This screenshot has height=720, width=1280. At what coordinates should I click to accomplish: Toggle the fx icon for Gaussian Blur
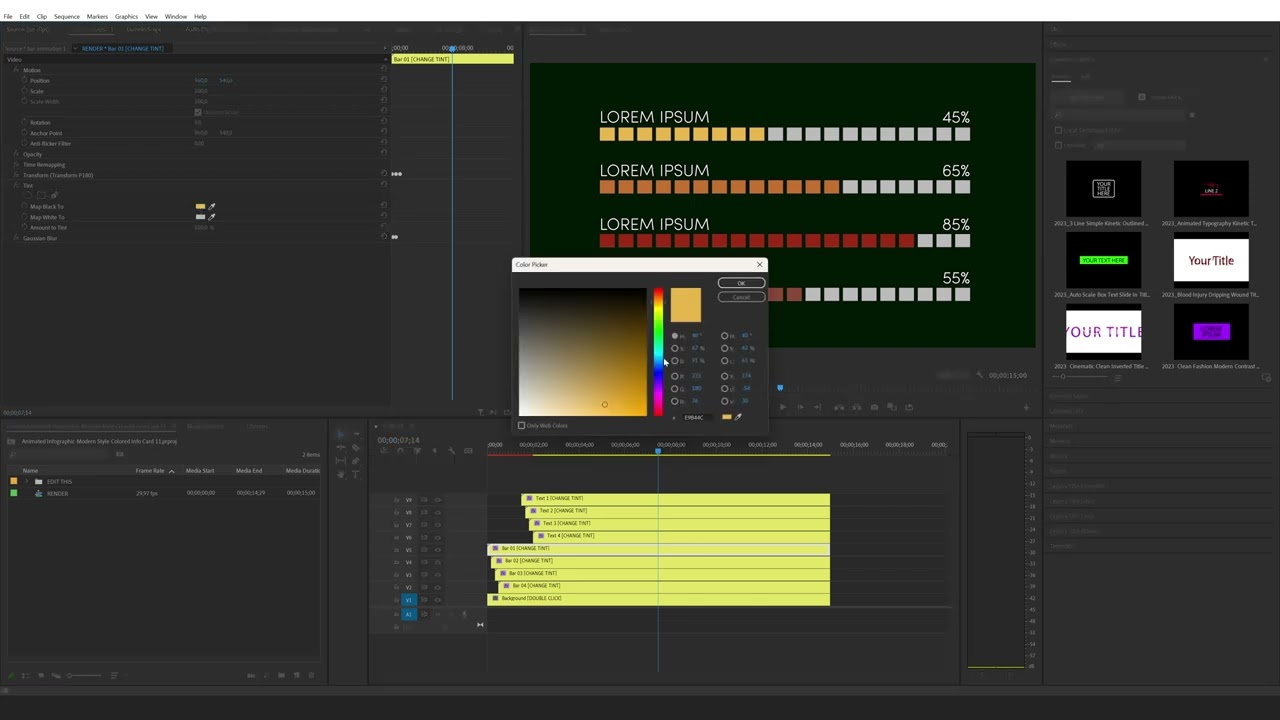click(18, 238)
